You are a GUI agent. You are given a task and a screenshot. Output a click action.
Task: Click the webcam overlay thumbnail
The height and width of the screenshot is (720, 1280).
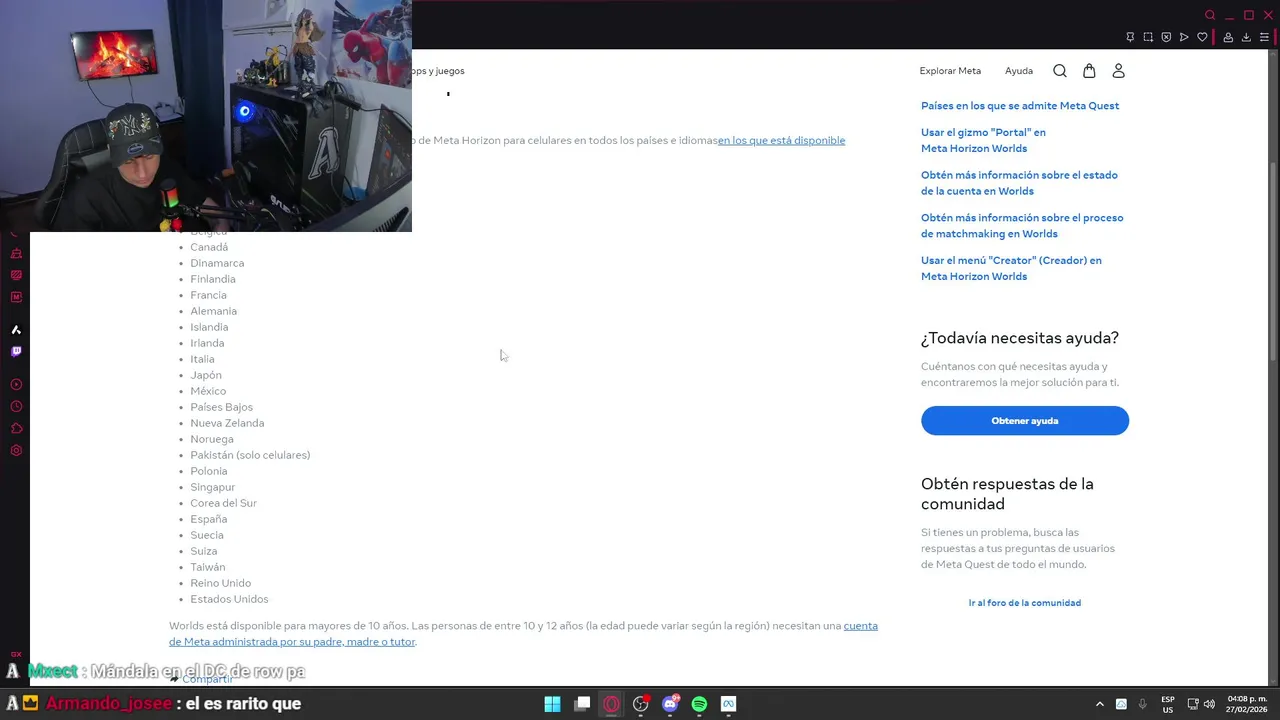(x=206, y=116)
